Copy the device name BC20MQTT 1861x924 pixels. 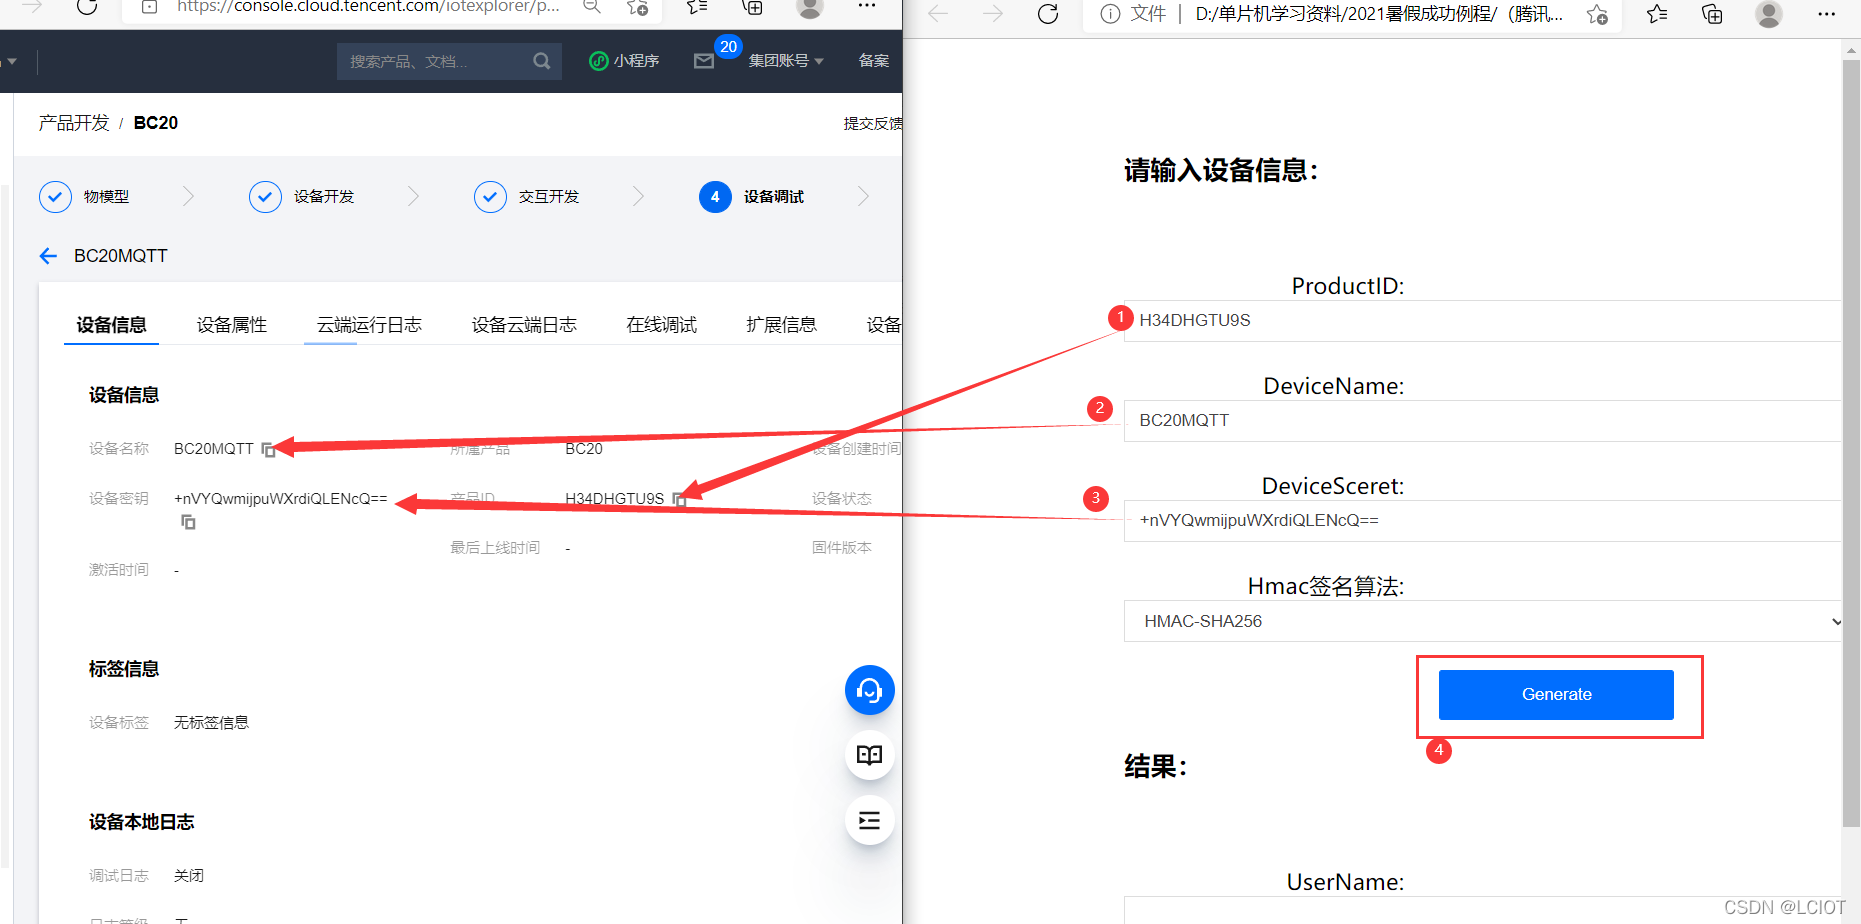click(268, 449)
